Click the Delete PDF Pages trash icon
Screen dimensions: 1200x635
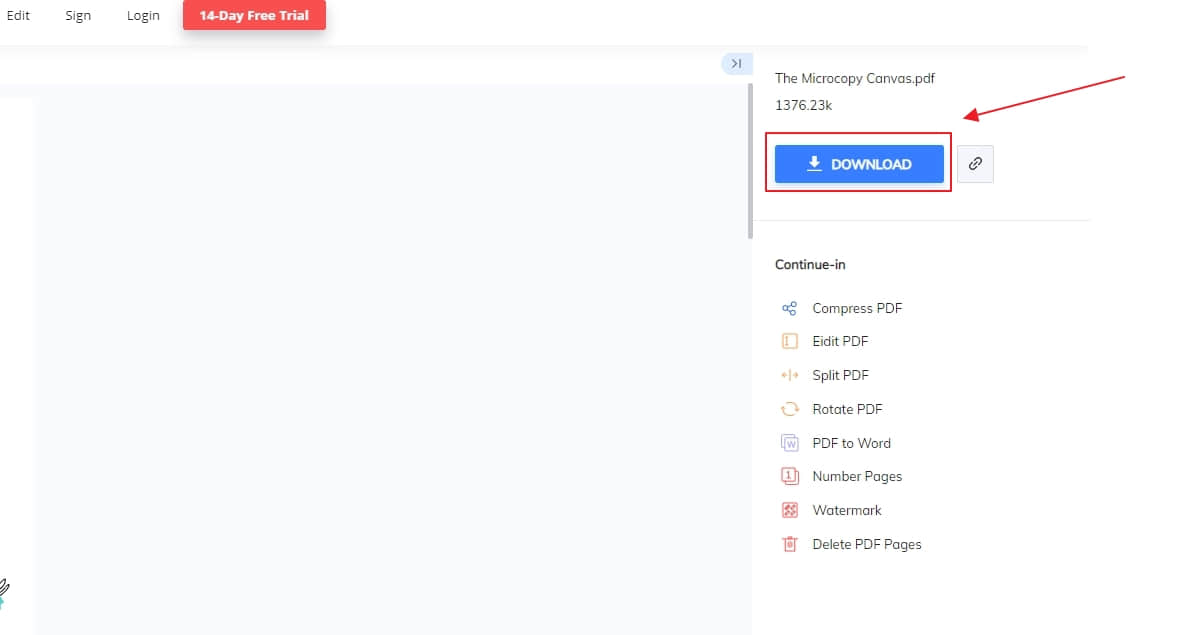point(789,544)
